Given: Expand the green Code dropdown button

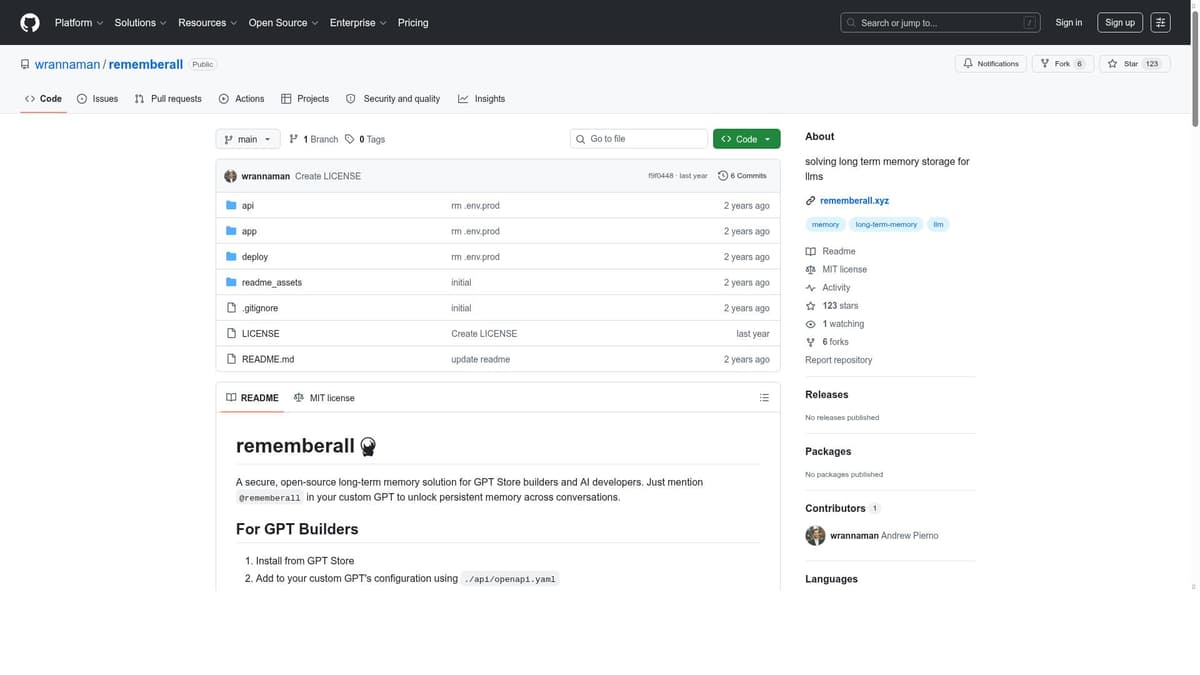Looking at the screenshot, I should (x=746, y=139).
